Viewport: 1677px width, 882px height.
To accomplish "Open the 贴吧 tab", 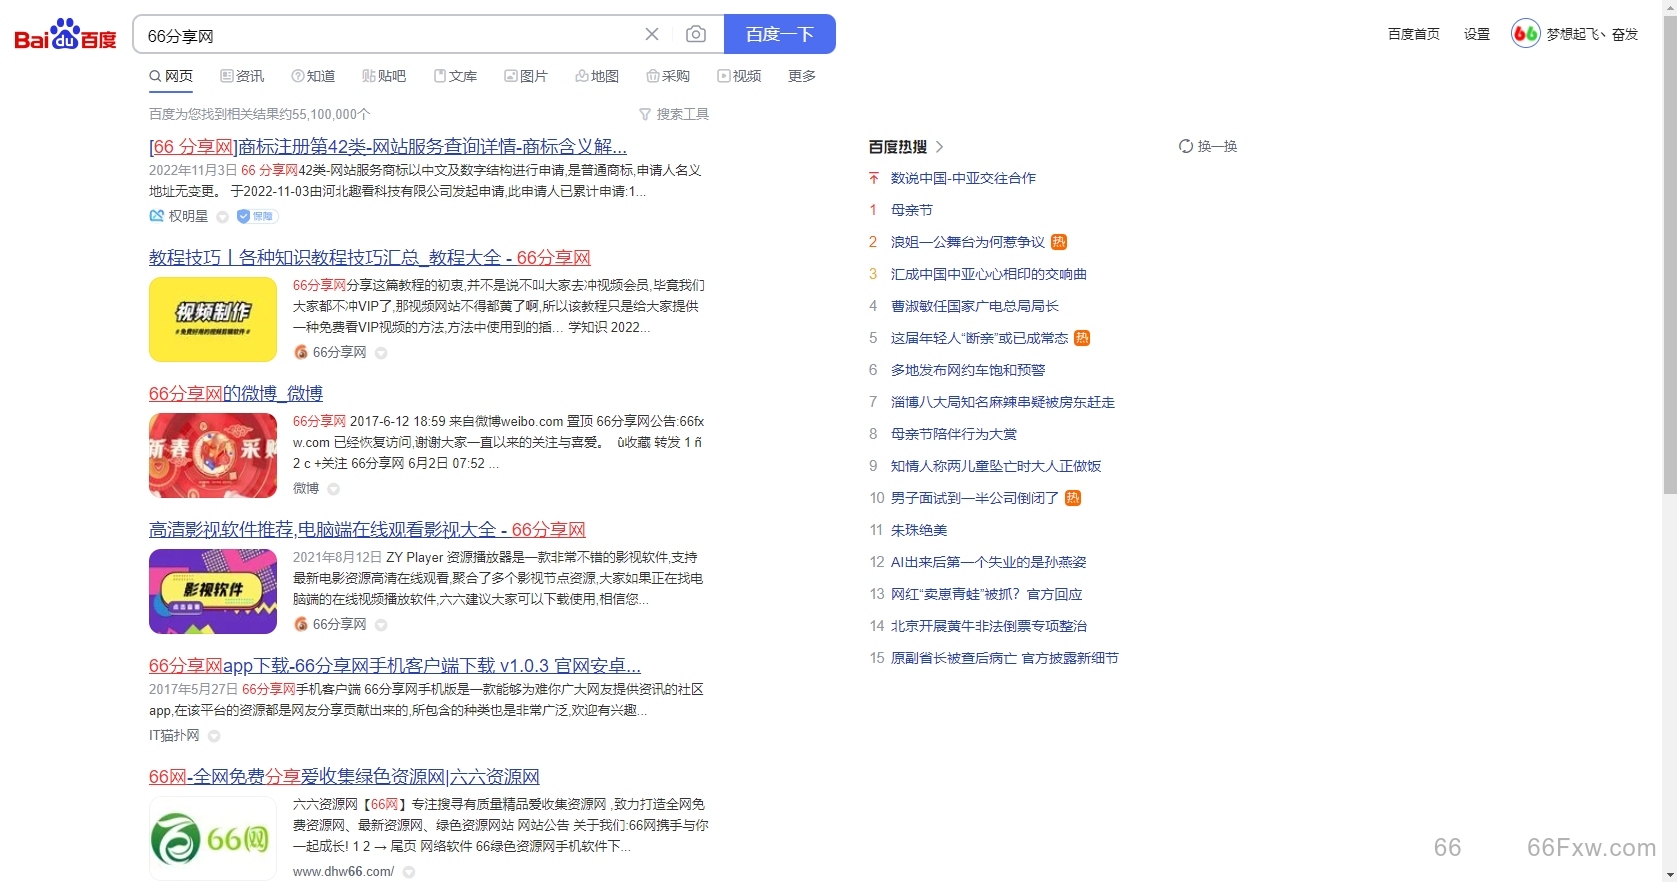I will 384,76.
